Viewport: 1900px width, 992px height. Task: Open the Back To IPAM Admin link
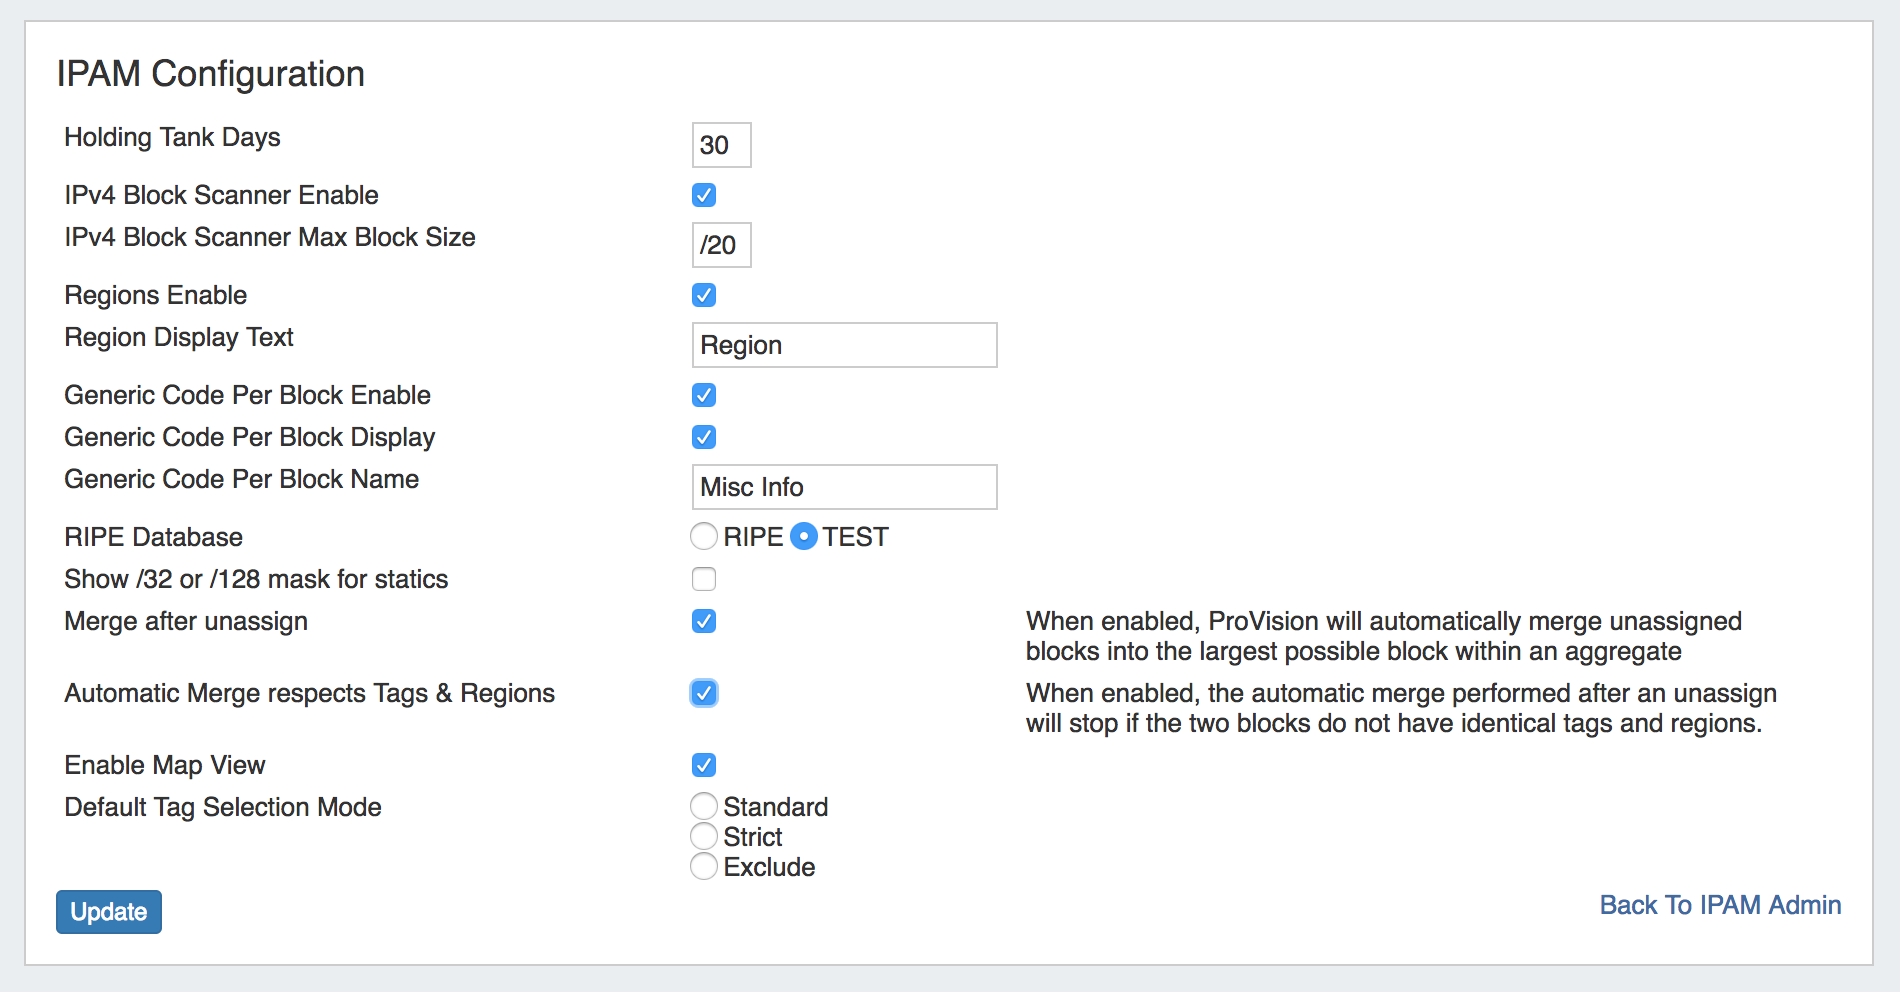coord(1720,905)
